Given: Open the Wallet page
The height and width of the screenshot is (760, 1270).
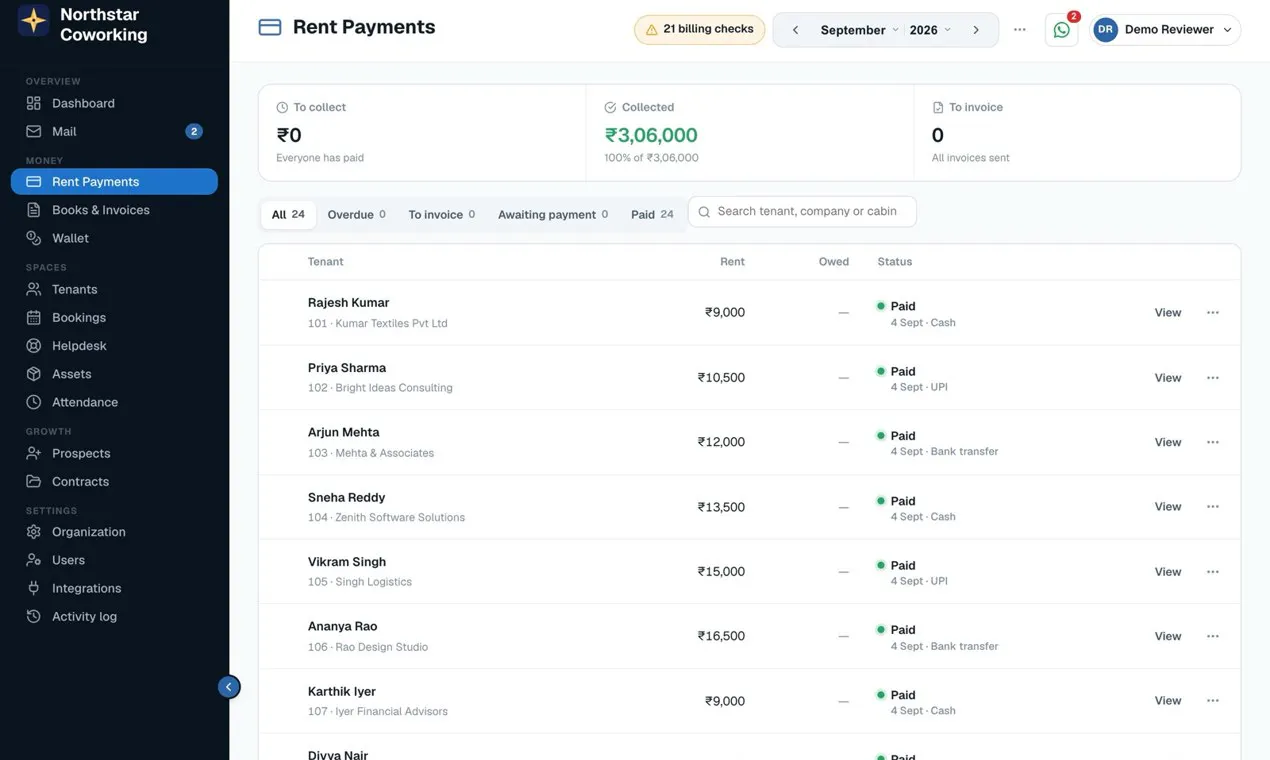Looking at the screenshot, I should pyautogui.click(x=114, y=238).
